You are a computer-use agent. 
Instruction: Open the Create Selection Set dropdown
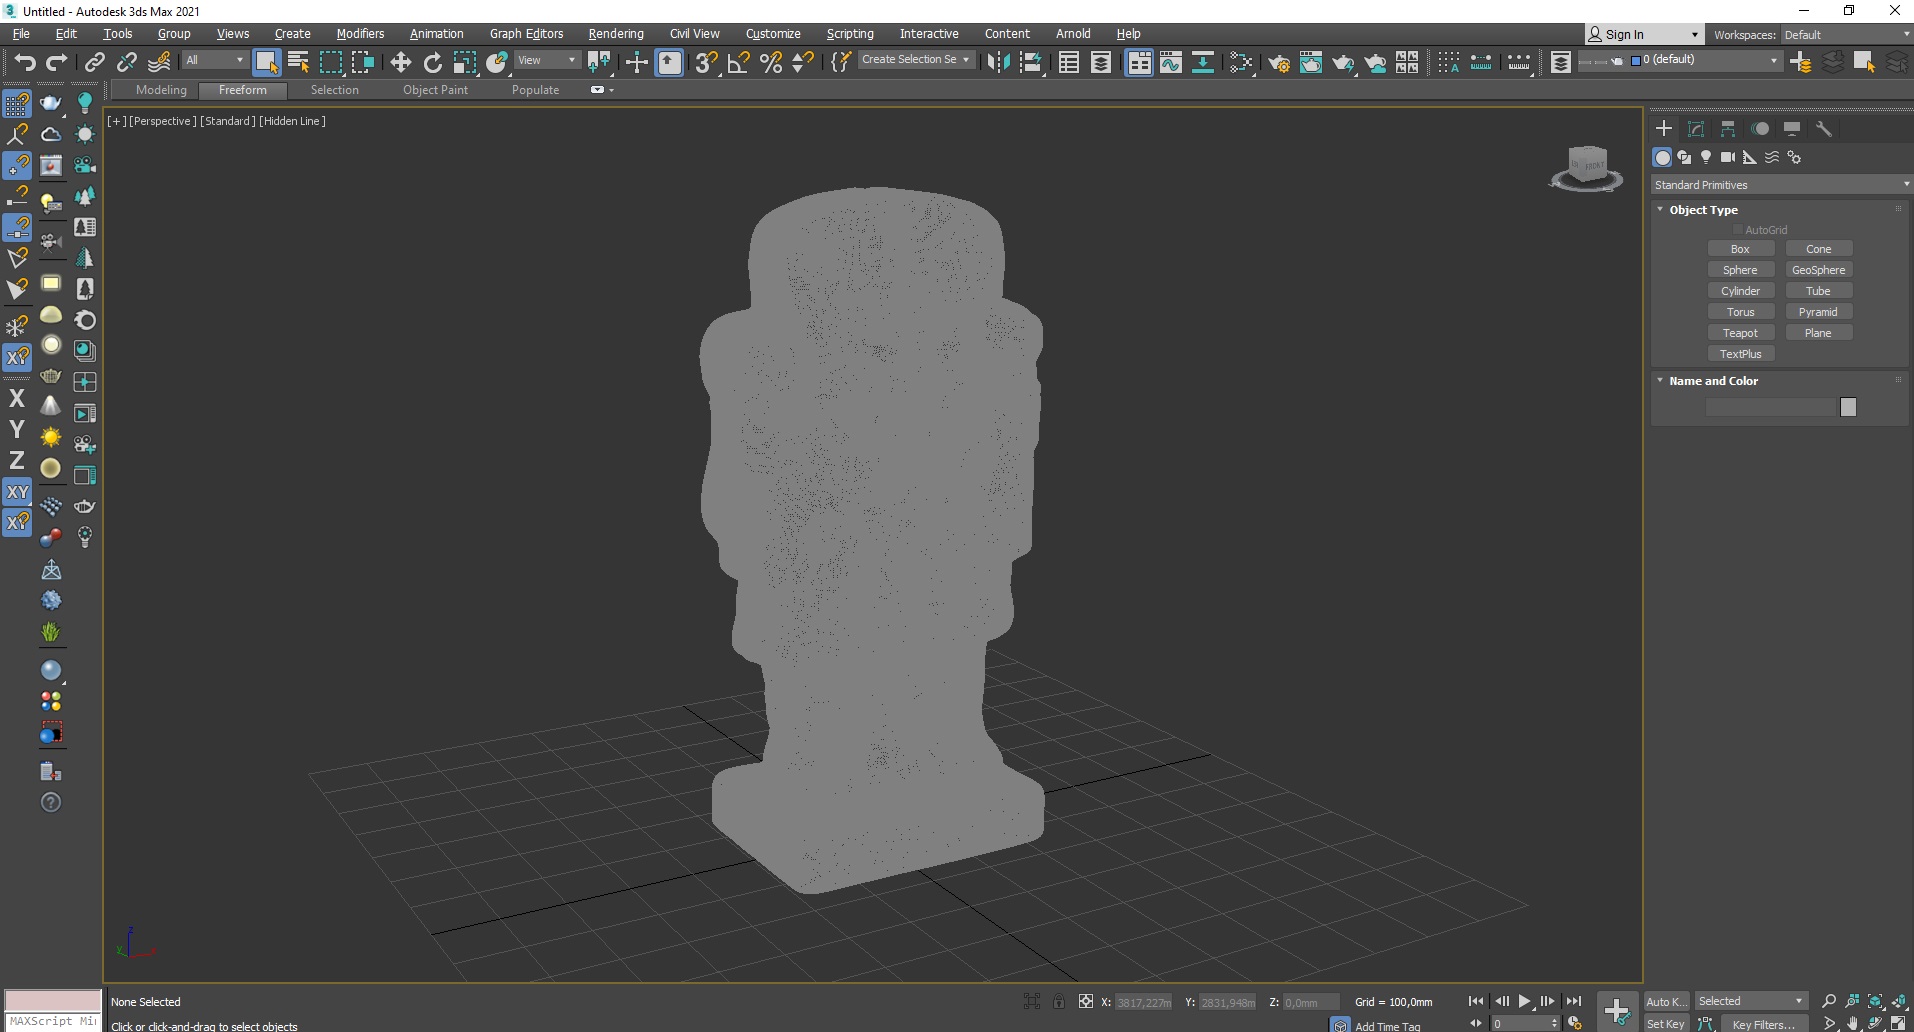coord(915,60)
